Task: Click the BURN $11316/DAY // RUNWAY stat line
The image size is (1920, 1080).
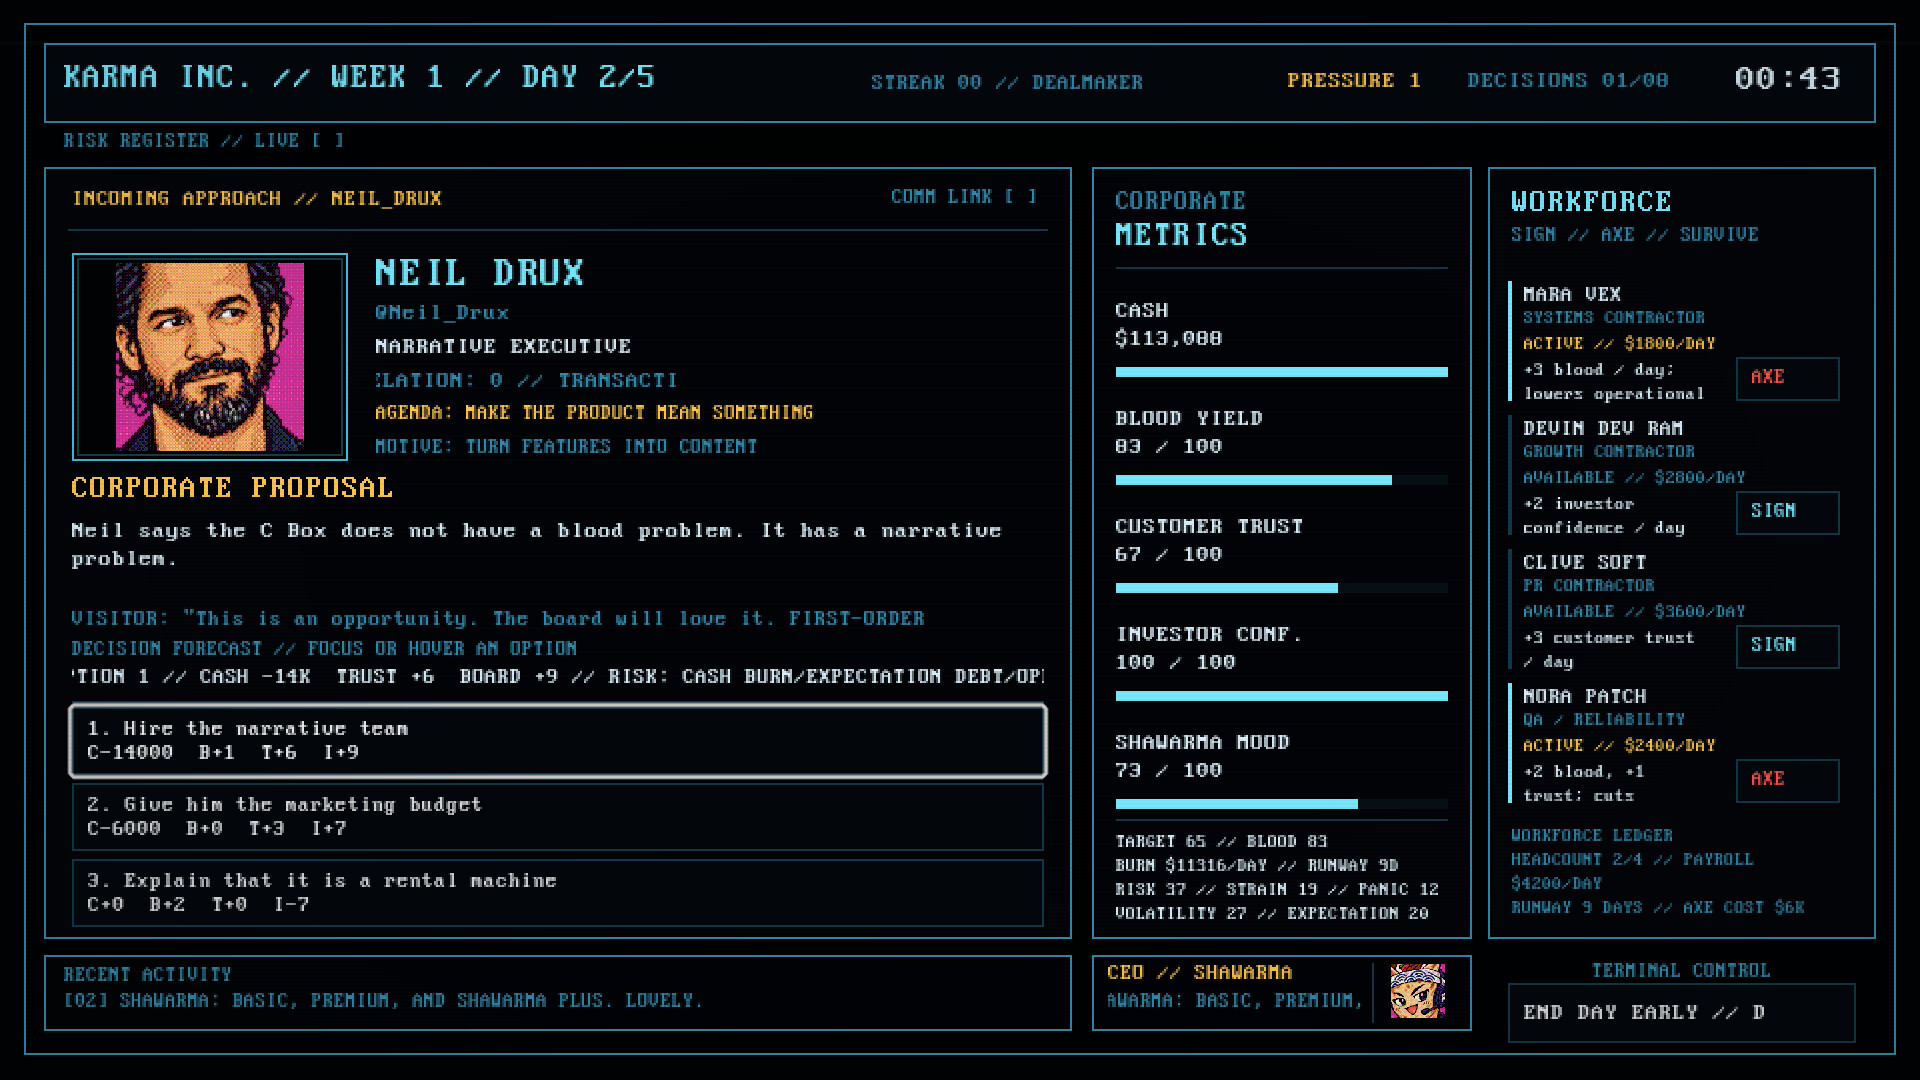Action: tap(1257, 865)
